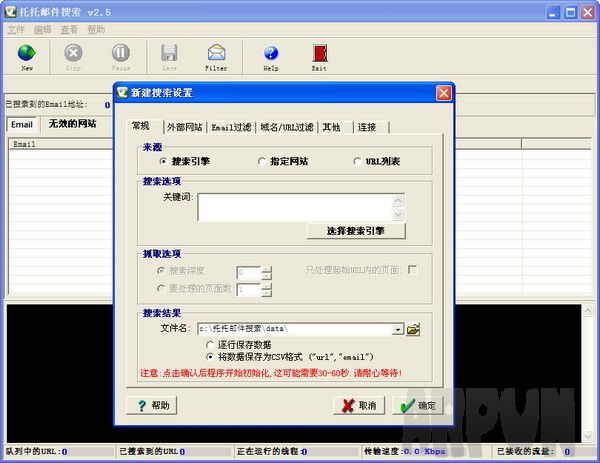
Task: Click the Stop toolbar icon
Action: pos(73,57)
